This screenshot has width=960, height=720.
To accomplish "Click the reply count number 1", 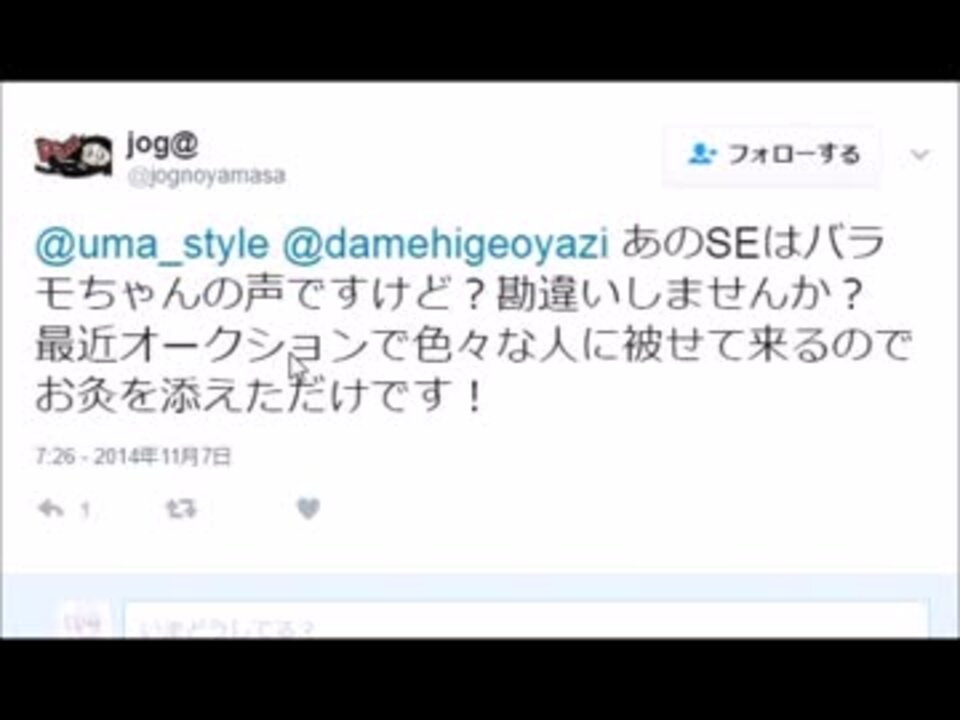I will (x=85, y=510).
